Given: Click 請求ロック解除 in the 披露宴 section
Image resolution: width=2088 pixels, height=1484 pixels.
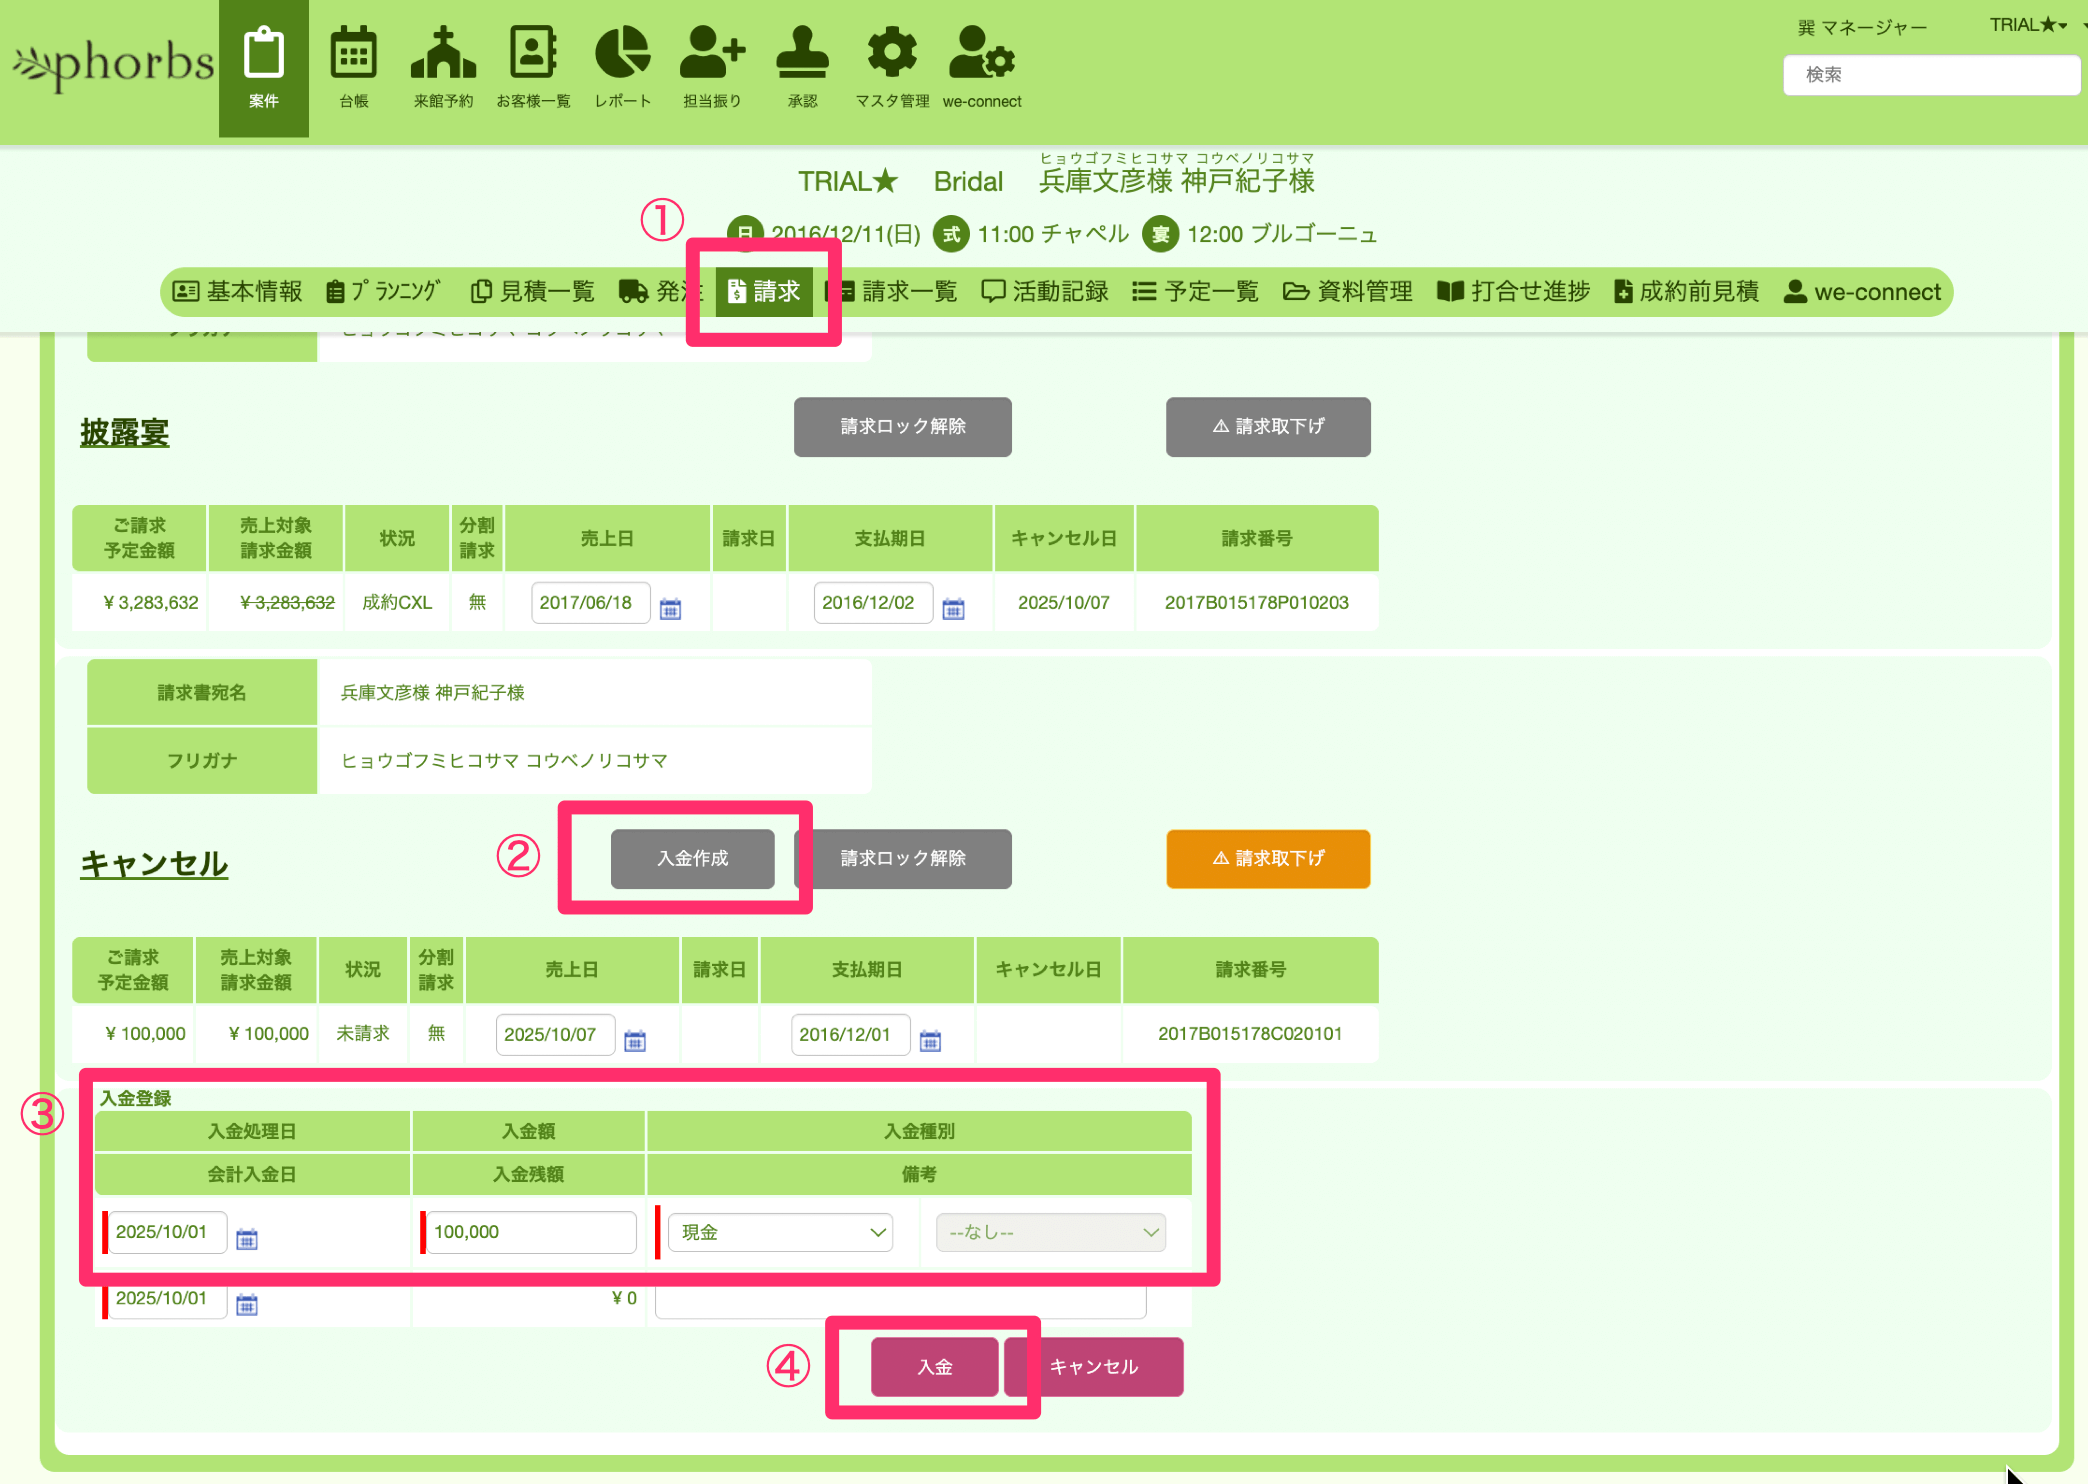Looking at the screenshot, I should [x=903, y=427].
